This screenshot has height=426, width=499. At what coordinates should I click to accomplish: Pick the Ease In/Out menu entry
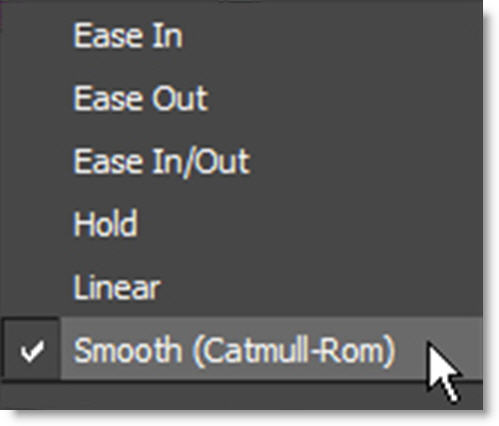point(241,161)
